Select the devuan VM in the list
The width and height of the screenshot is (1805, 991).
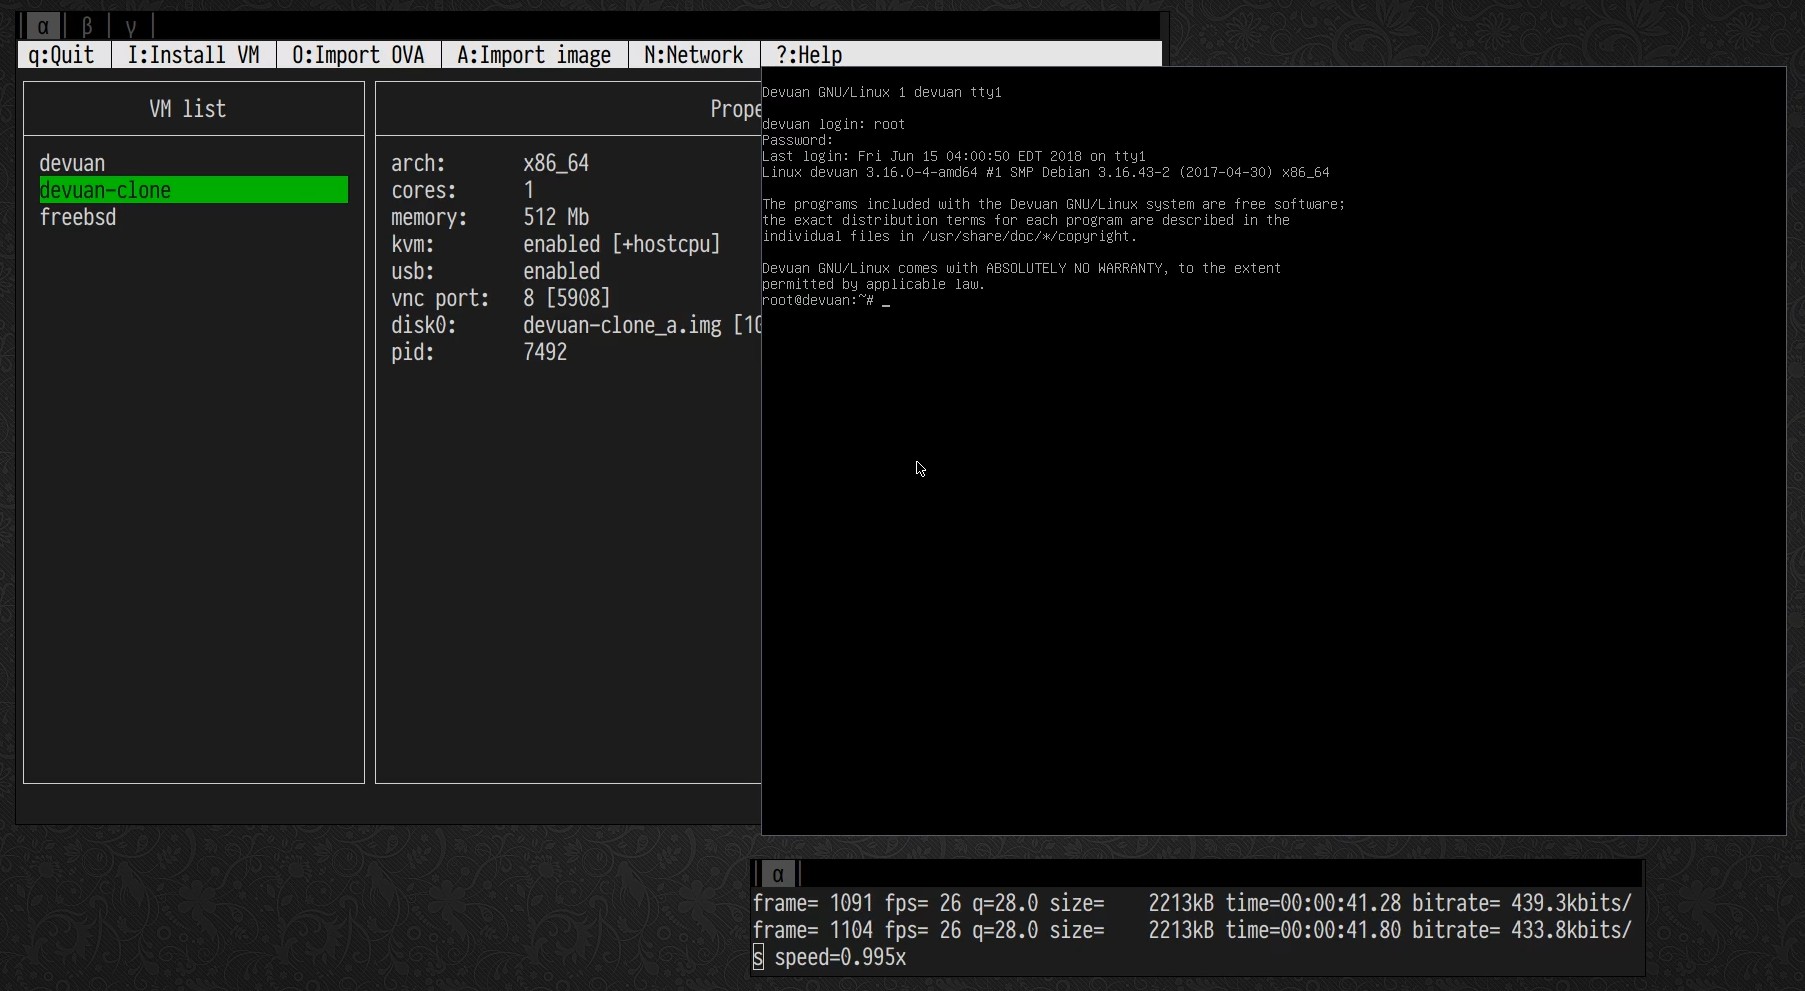tap(72, 163)
